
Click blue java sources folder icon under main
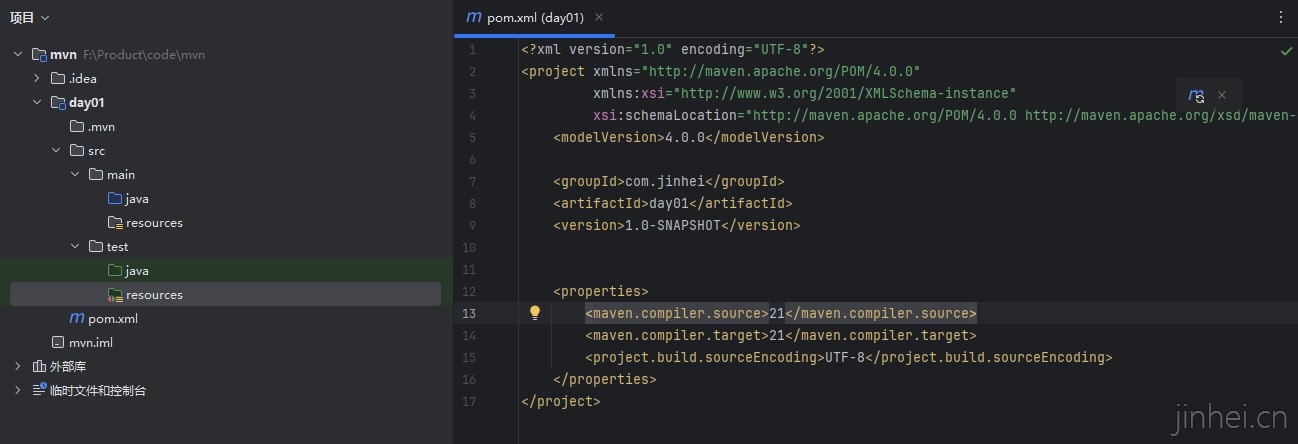point(115,198)
